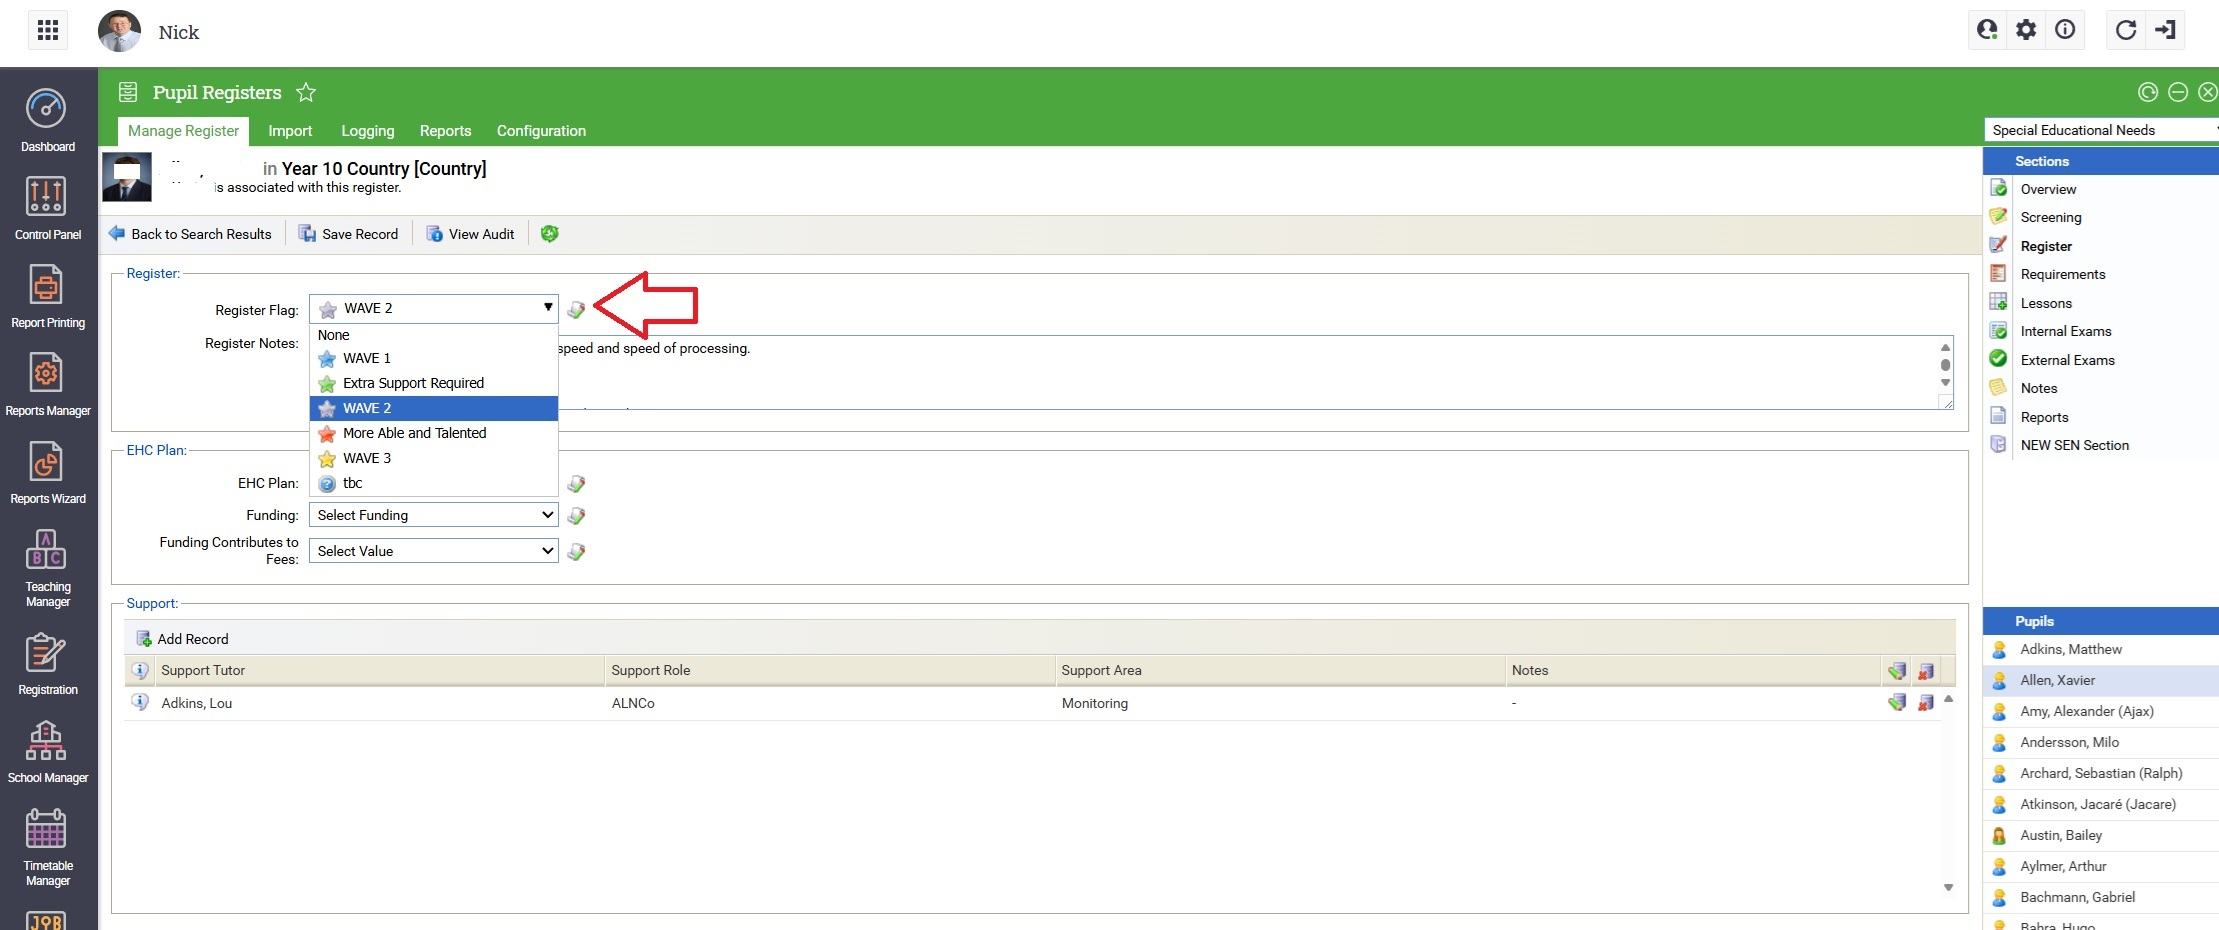The width and height of the screenshot is (2219, 930).
Task: Switch to the Configuration tab
Action: pyautogui.click(x=541, y=131)
